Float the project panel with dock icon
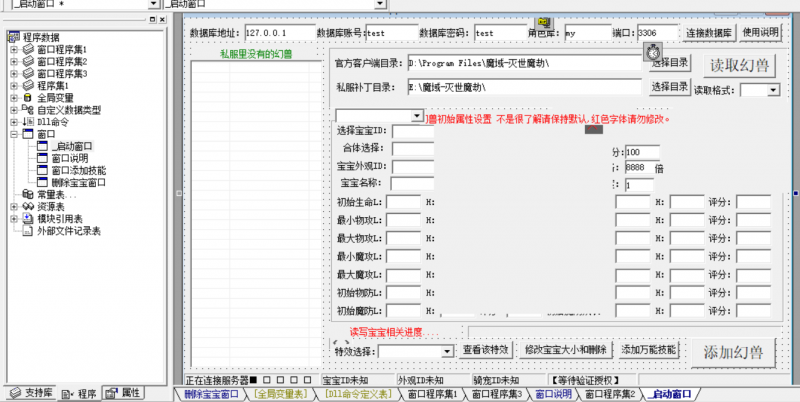The width and height of the screenshot is (800, 402). coord(153,19)
